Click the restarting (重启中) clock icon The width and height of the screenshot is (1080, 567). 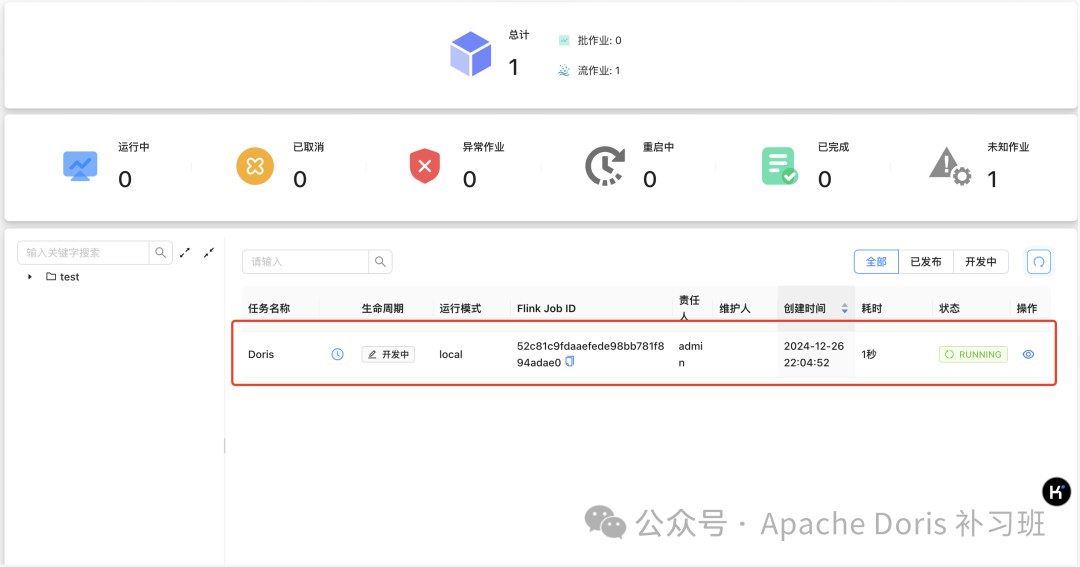point(605,166)
